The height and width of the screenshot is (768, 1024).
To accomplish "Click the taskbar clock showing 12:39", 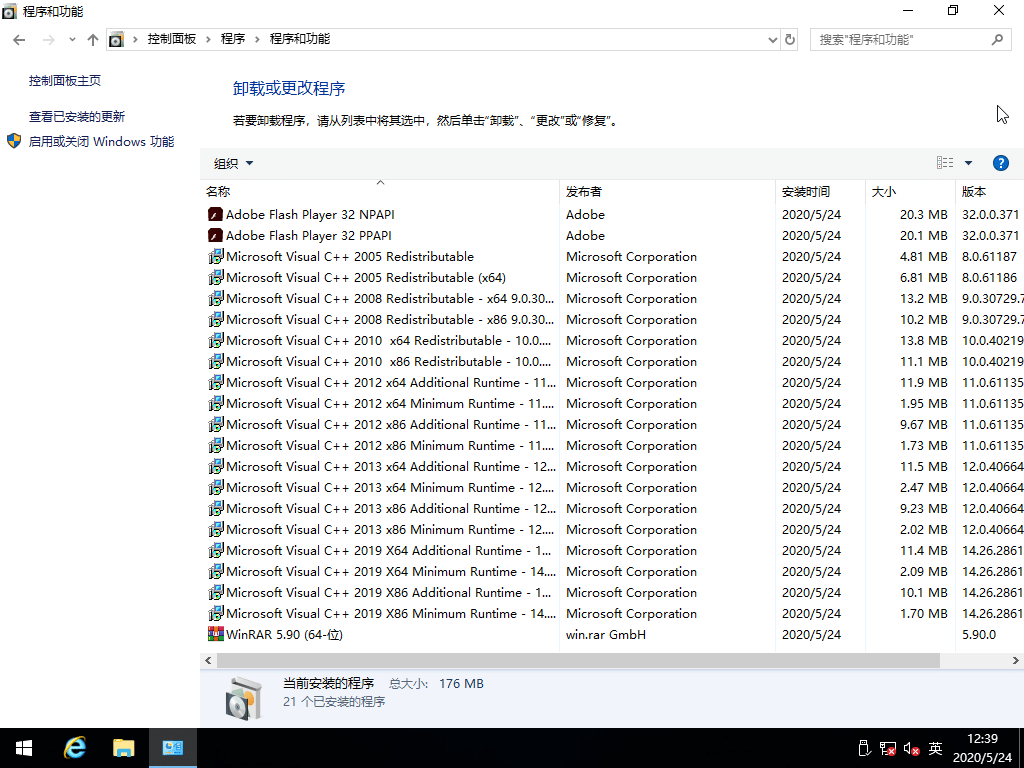I will (x=982, y=748).
